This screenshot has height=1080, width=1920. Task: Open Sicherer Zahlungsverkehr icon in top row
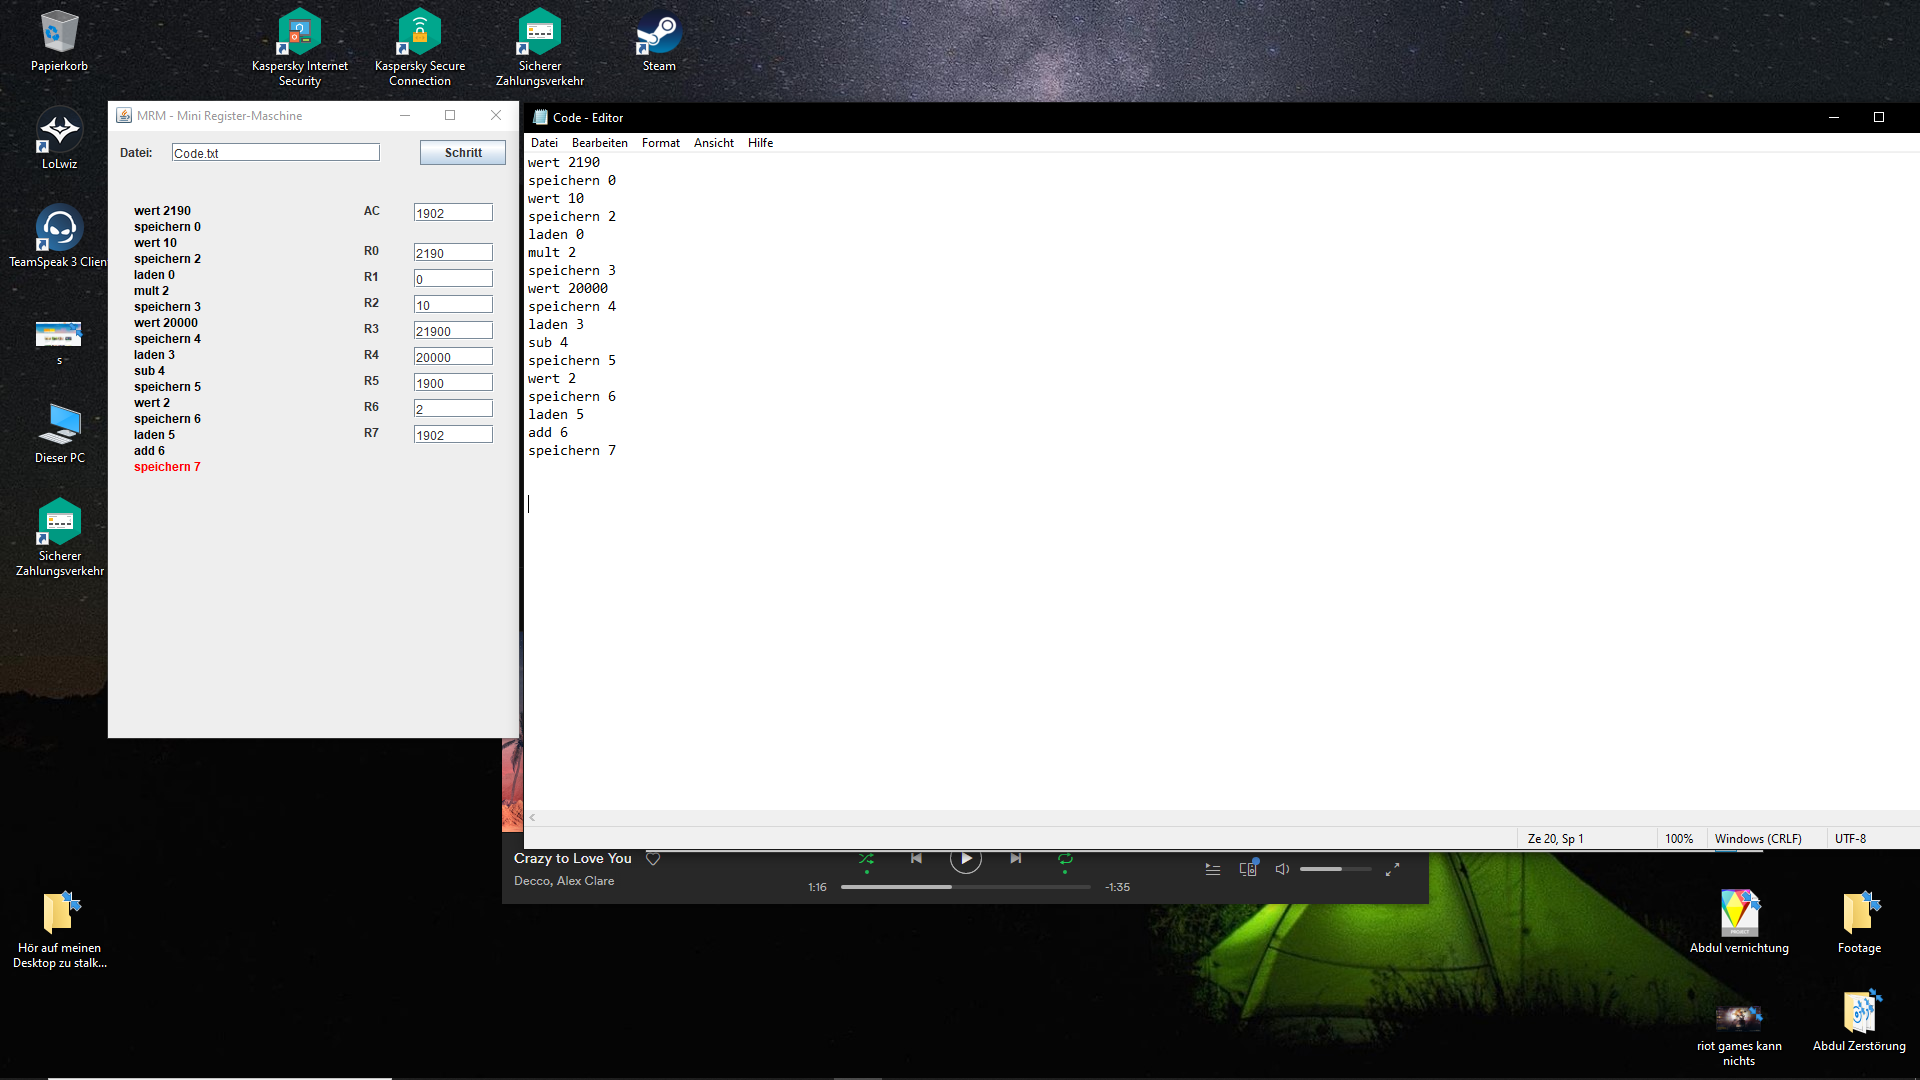pos(540,48)
